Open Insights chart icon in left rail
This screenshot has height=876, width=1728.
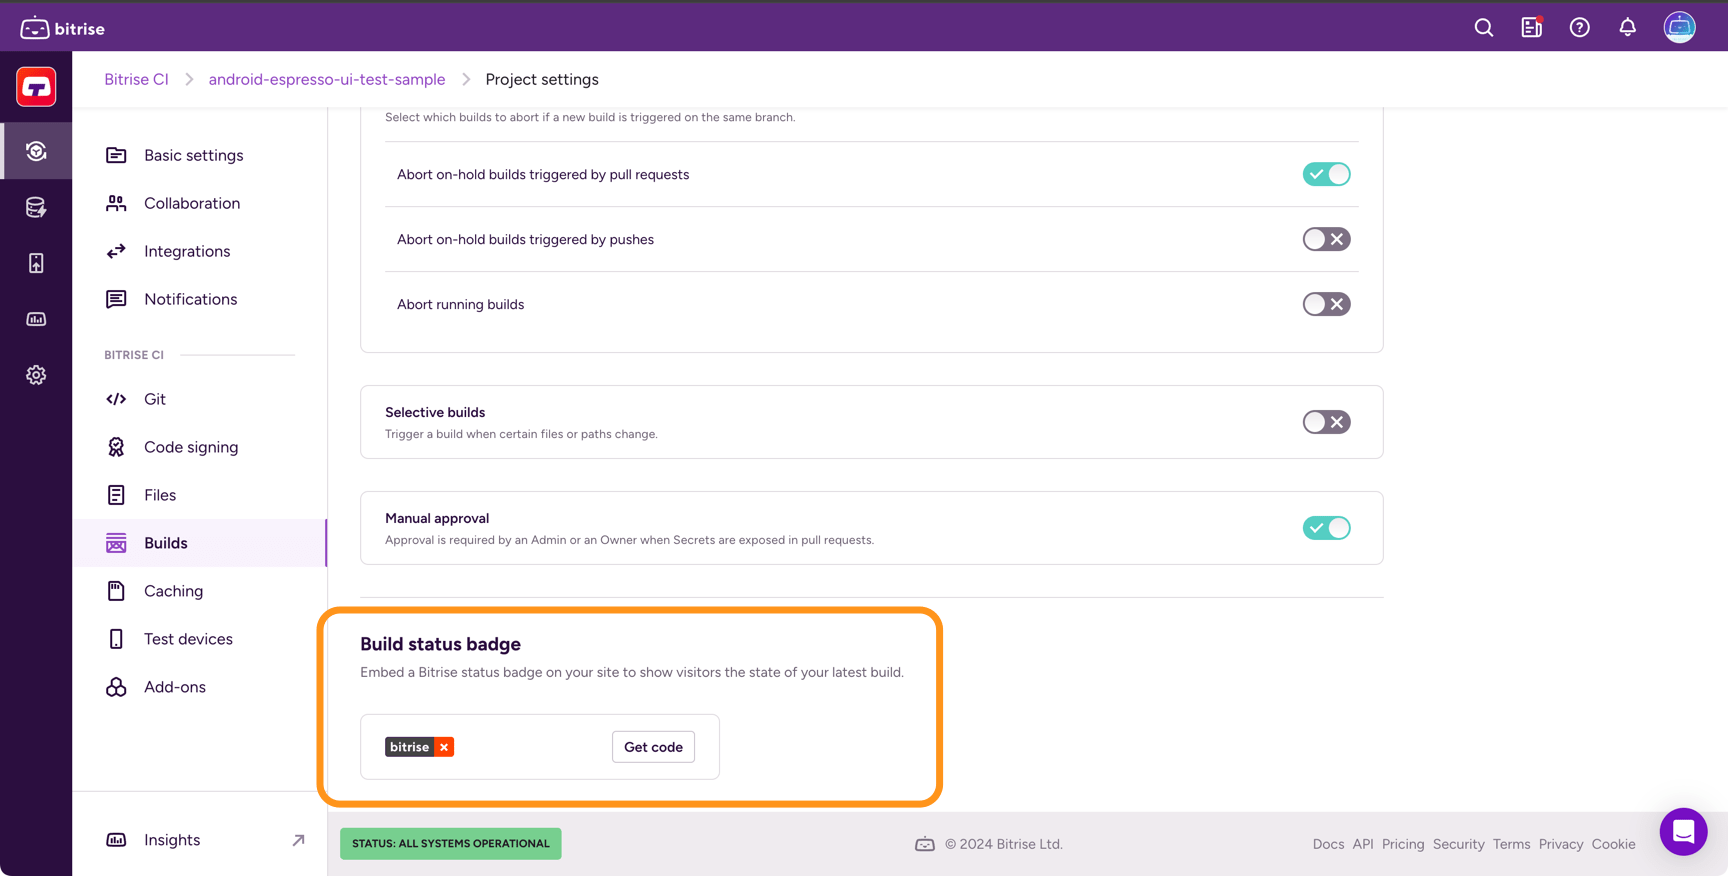(x=36, y=319)
